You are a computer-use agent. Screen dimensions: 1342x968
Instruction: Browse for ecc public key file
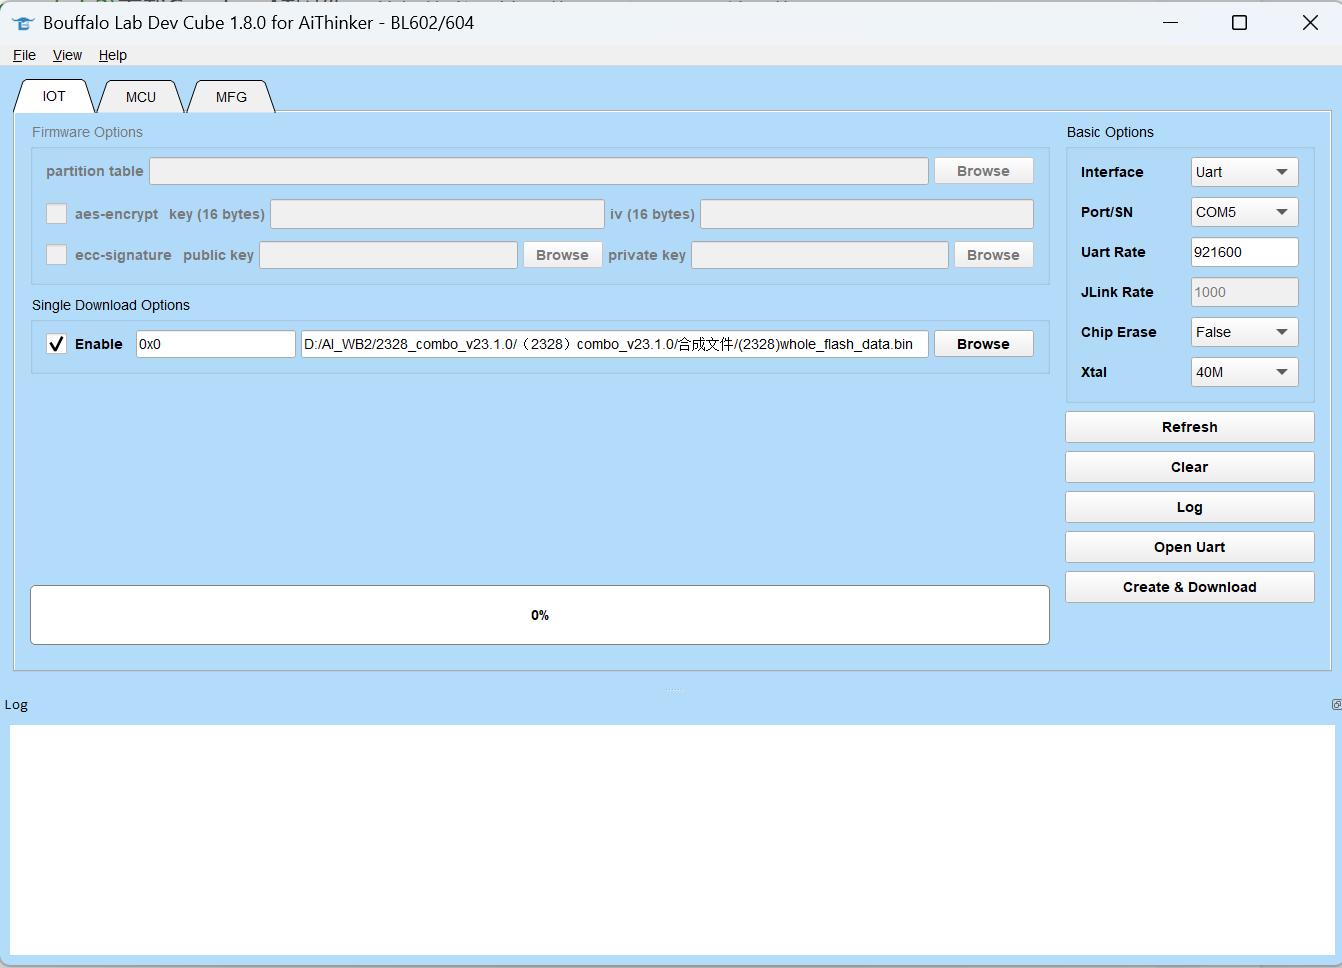click(x=563, y=255)
